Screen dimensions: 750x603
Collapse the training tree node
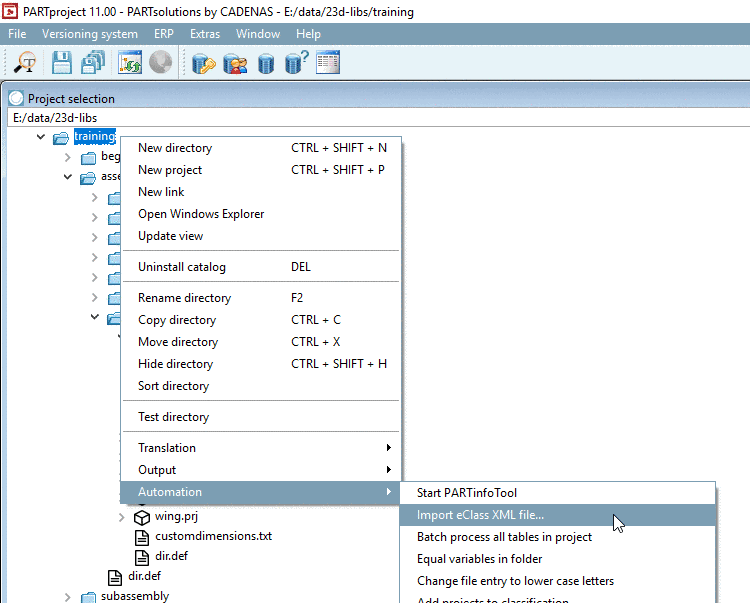pos(41,137)
